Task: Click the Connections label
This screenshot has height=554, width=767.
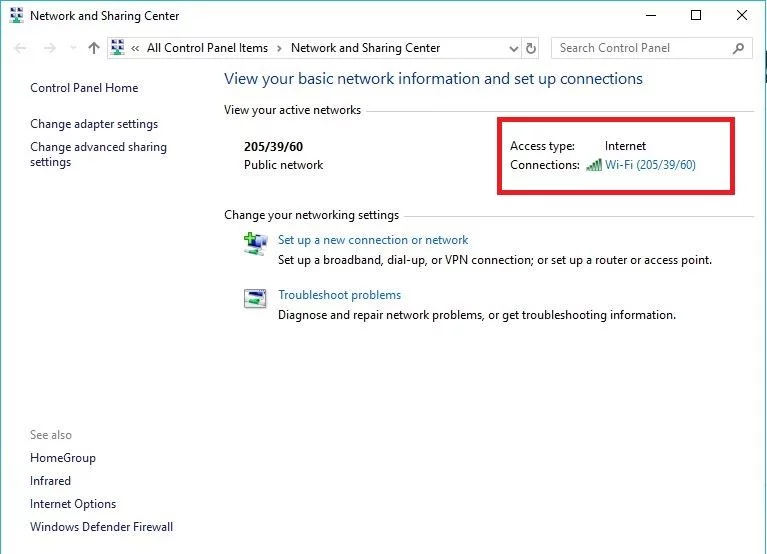Action: [x=545, y=165]
